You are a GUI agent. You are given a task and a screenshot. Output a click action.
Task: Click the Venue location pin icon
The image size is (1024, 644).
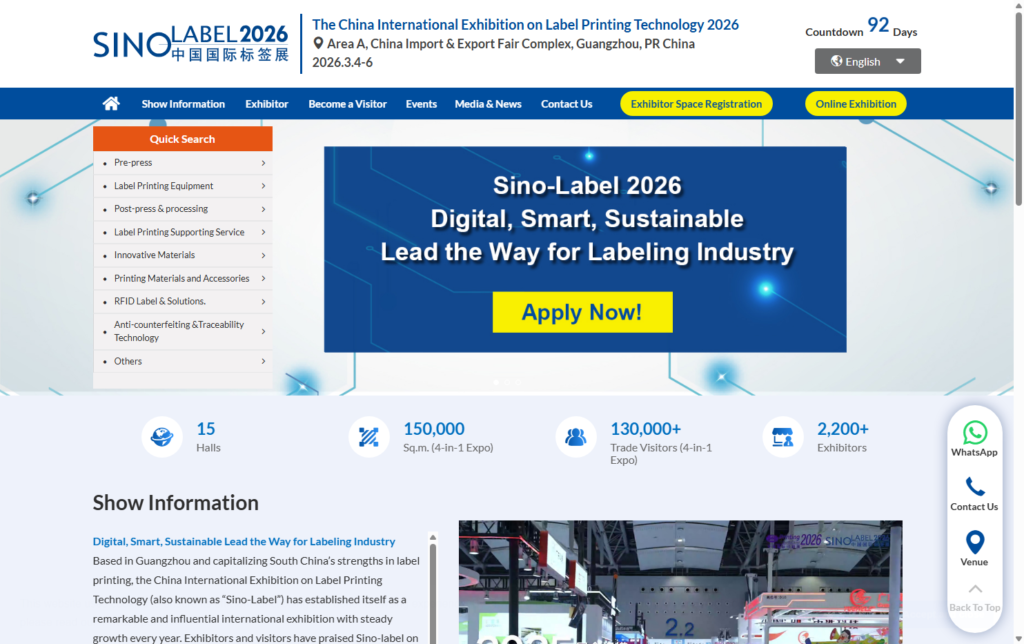[974, 544]
